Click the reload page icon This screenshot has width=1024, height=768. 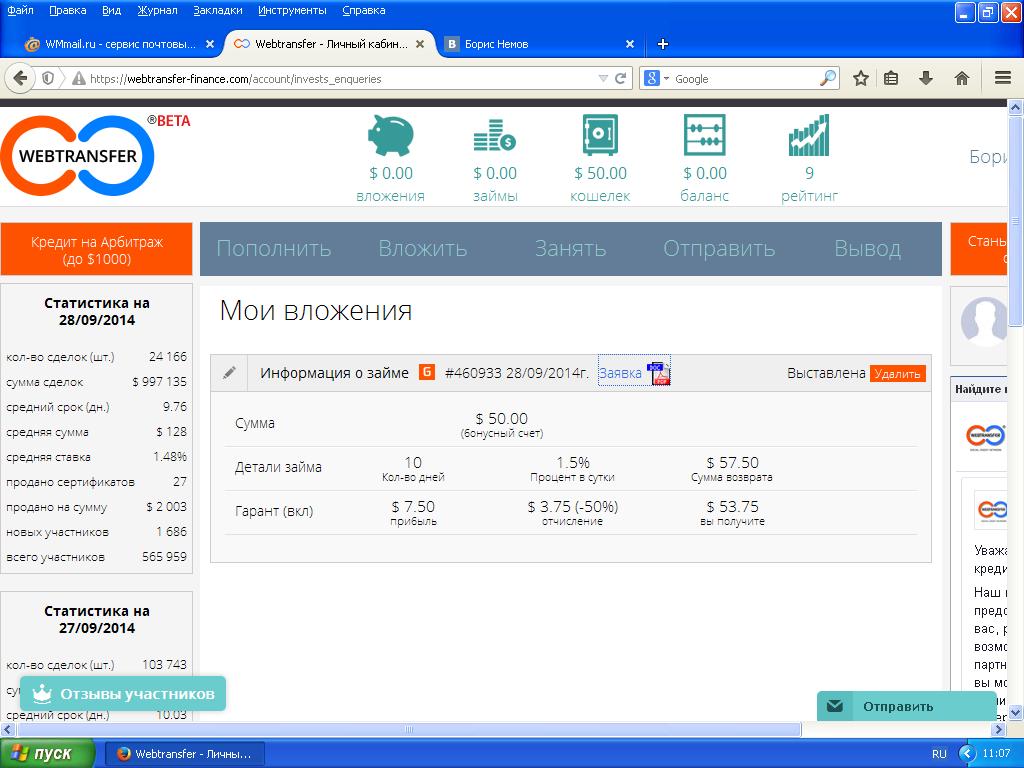(620, 78)
